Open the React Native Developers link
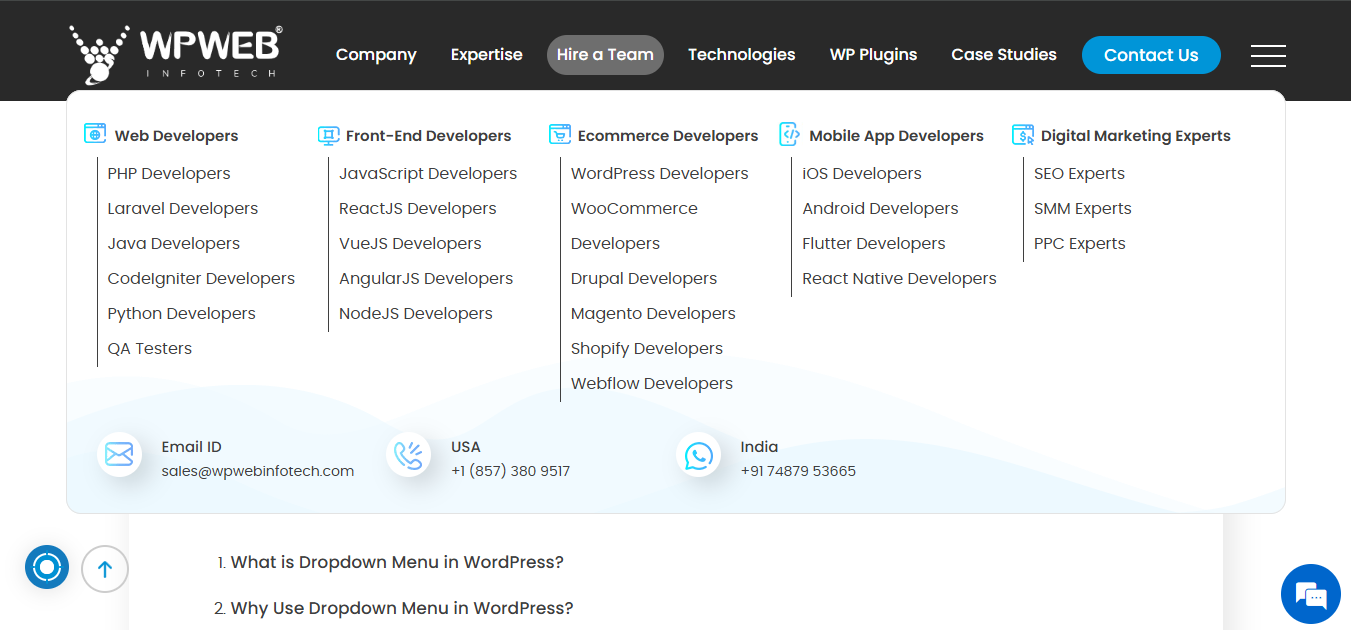1351x630 pixels. pos(899,279)
